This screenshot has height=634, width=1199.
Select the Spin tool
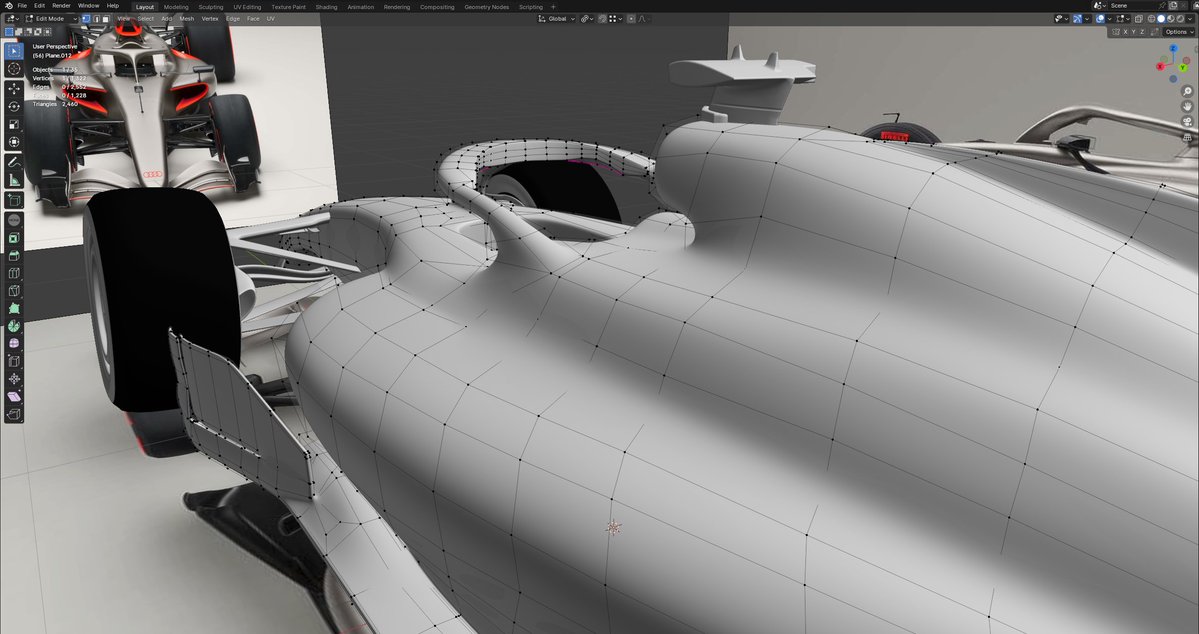[x=14, y=326]
